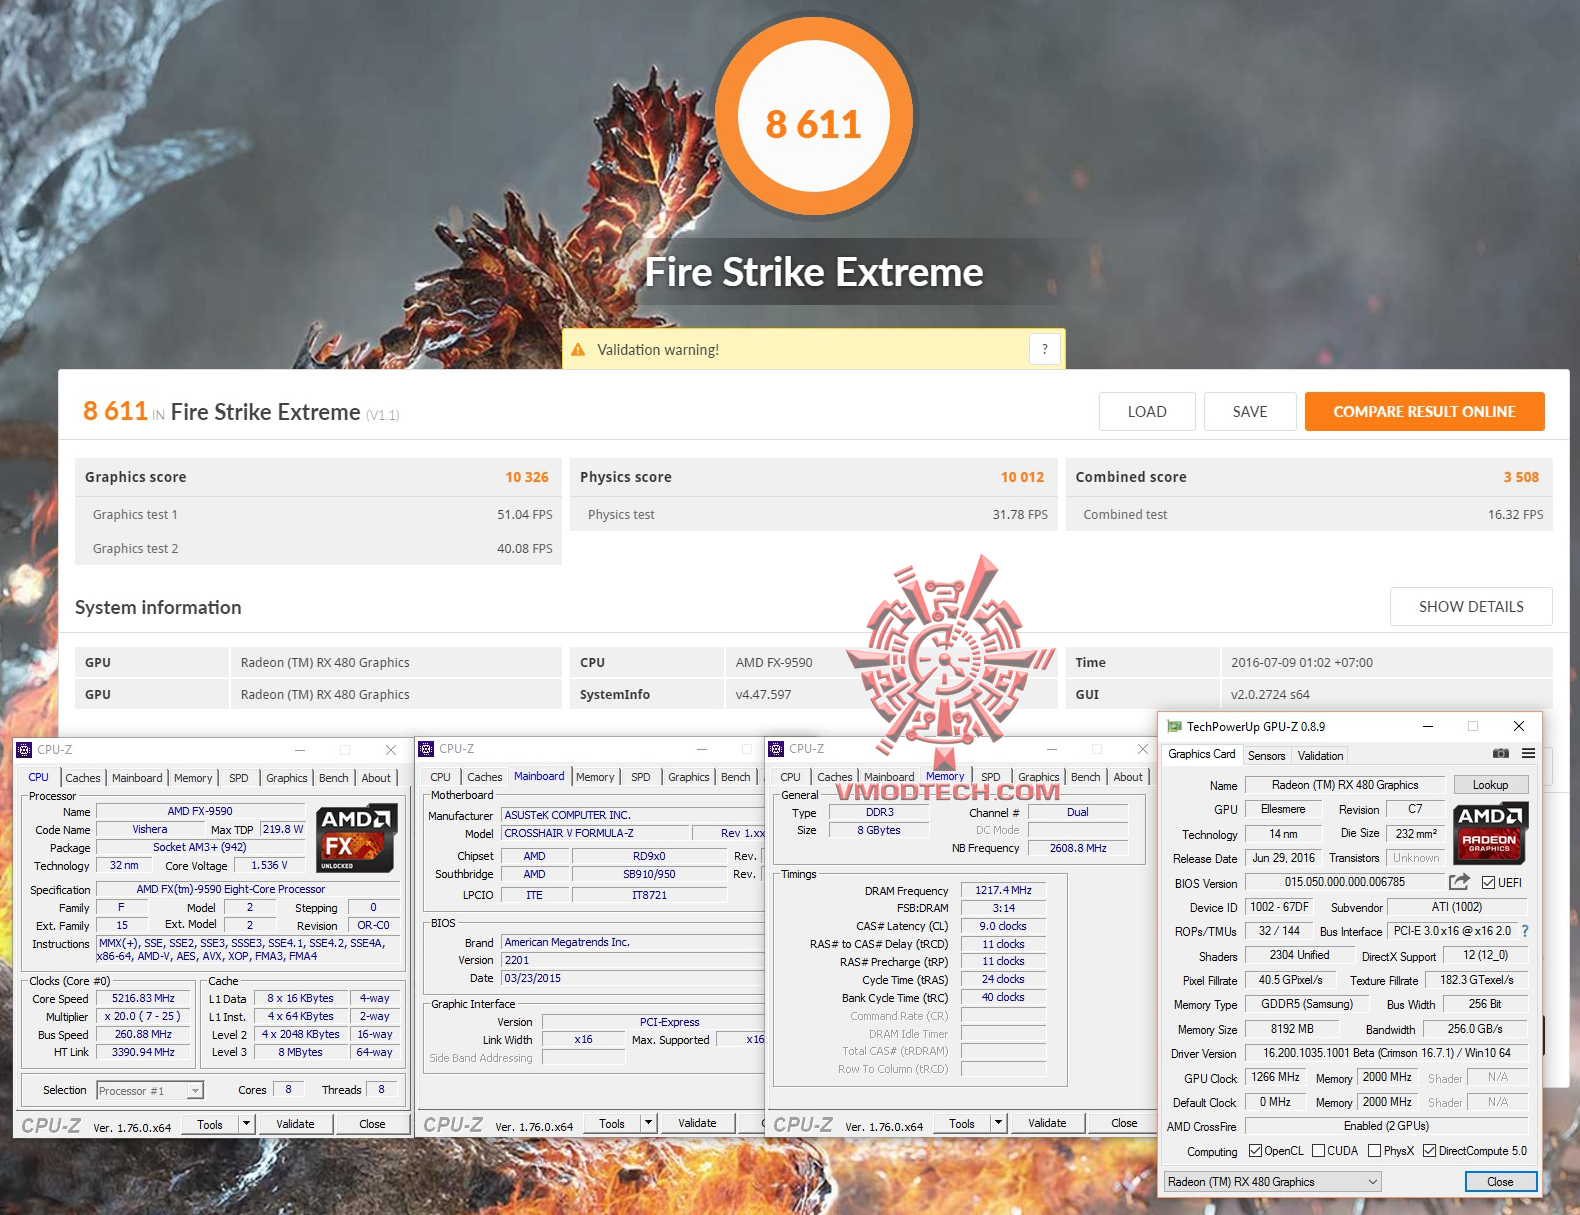Minimize the GPU-Z window
This screenshot has height=1215, width=1580.
pos(1428,726)
